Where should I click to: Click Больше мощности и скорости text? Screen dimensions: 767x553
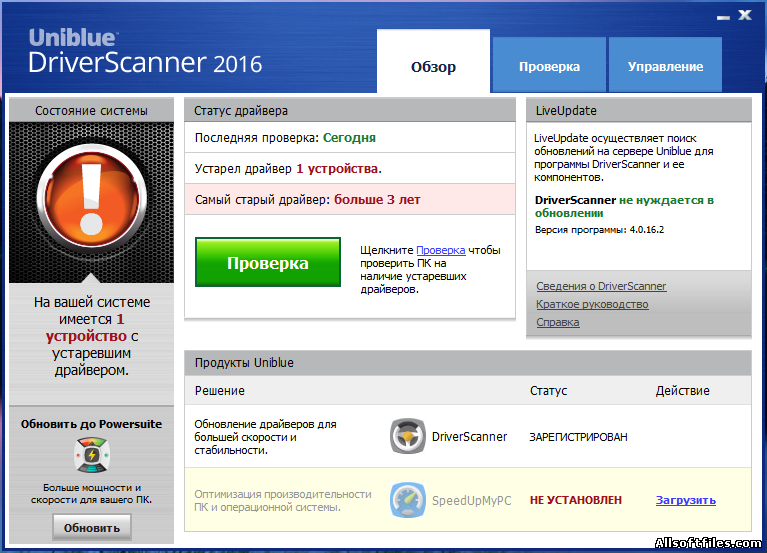point(91,493)
